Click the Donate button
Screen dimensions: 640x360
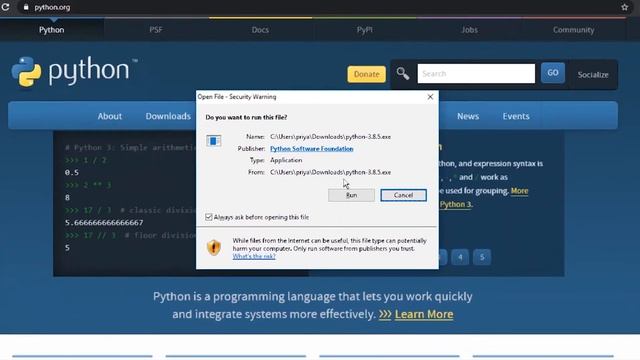366,74
